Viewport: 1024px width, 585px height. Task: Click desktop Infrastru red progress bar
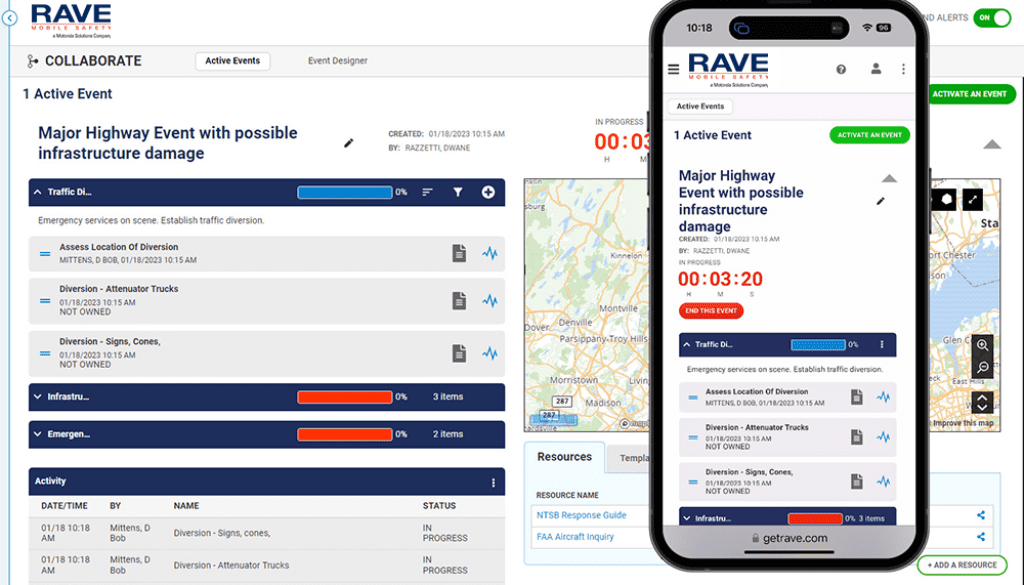(x=345, y=396)
